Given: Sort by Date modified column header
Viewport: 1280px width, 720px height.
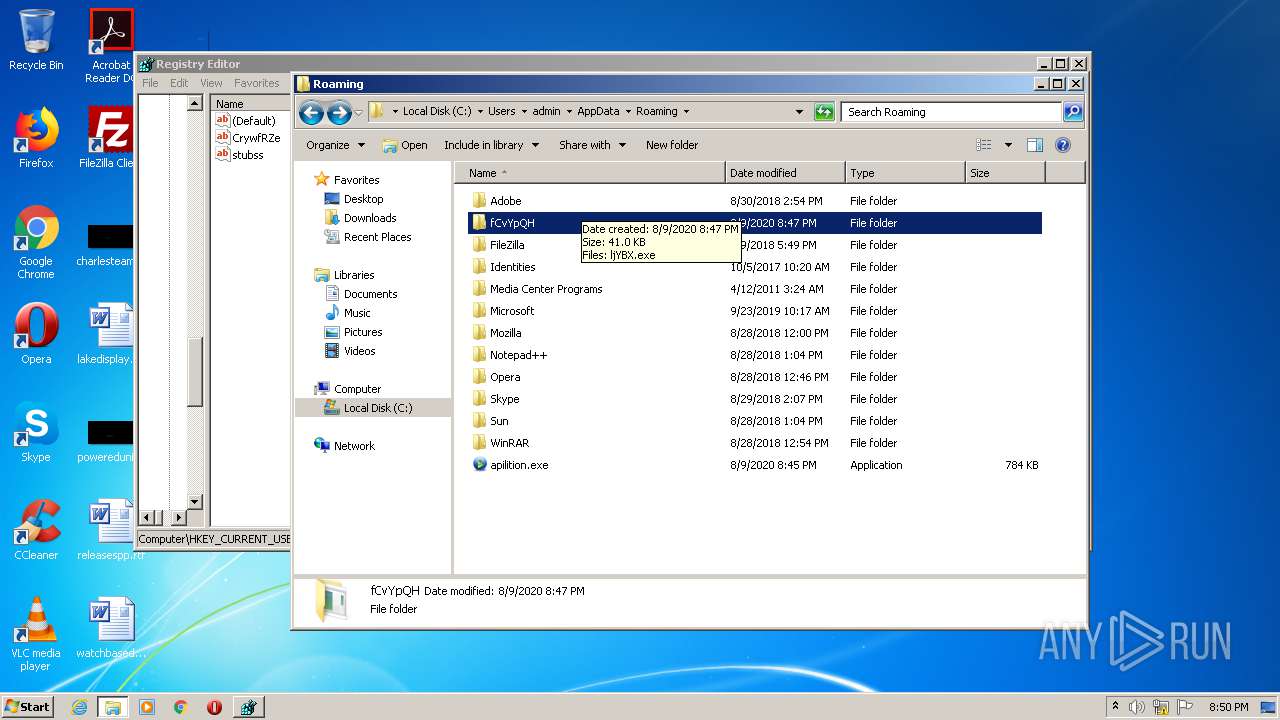Looking at the screenshot, I should coord(785,173).
